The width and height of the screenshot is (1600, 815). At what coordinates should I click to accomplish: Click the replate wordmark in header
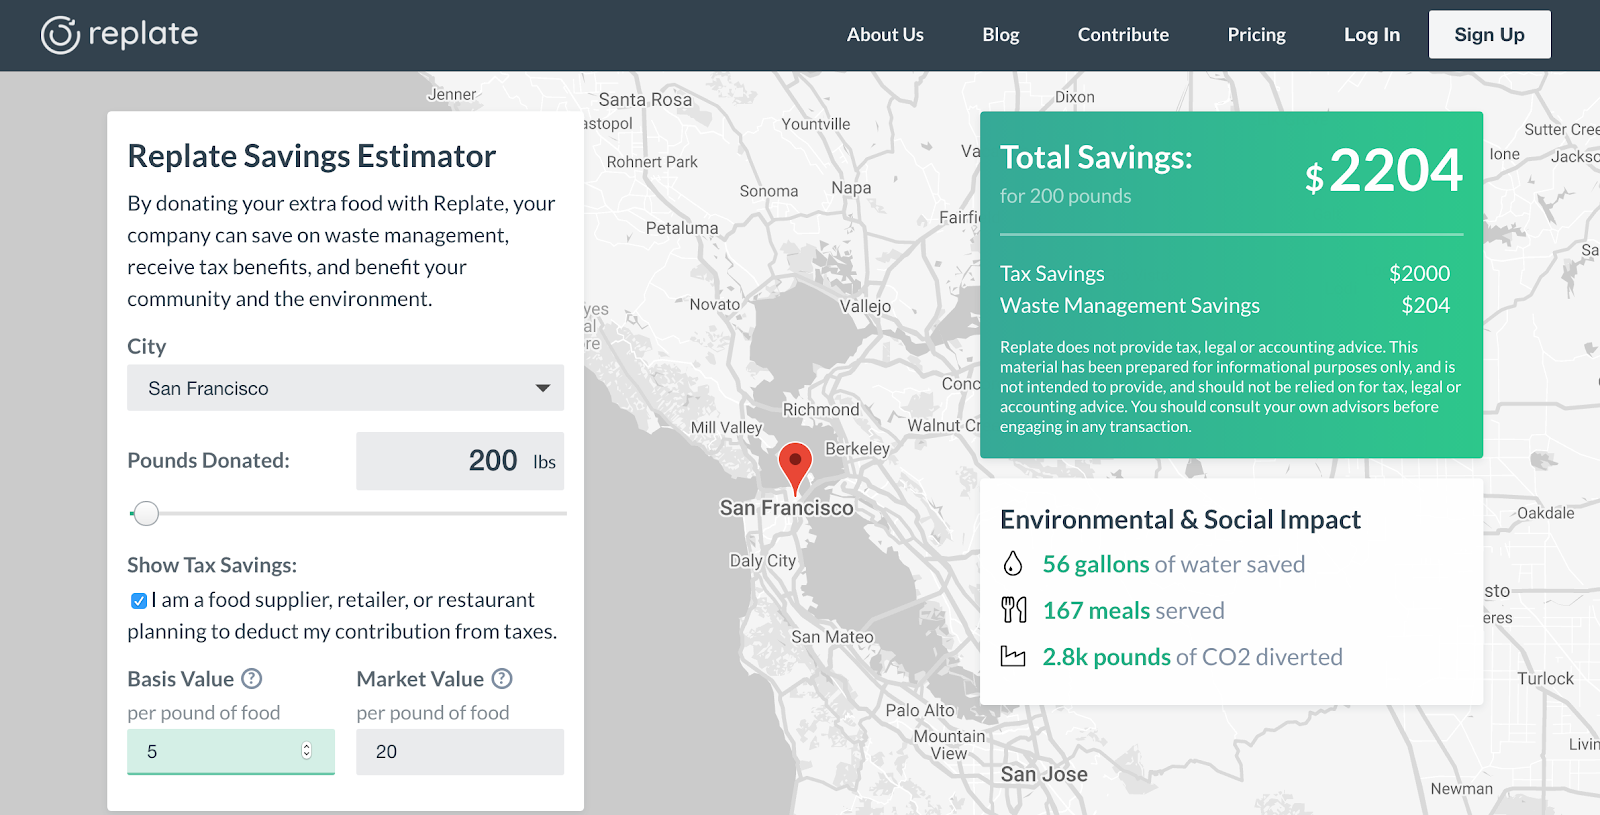pos(143,35)
